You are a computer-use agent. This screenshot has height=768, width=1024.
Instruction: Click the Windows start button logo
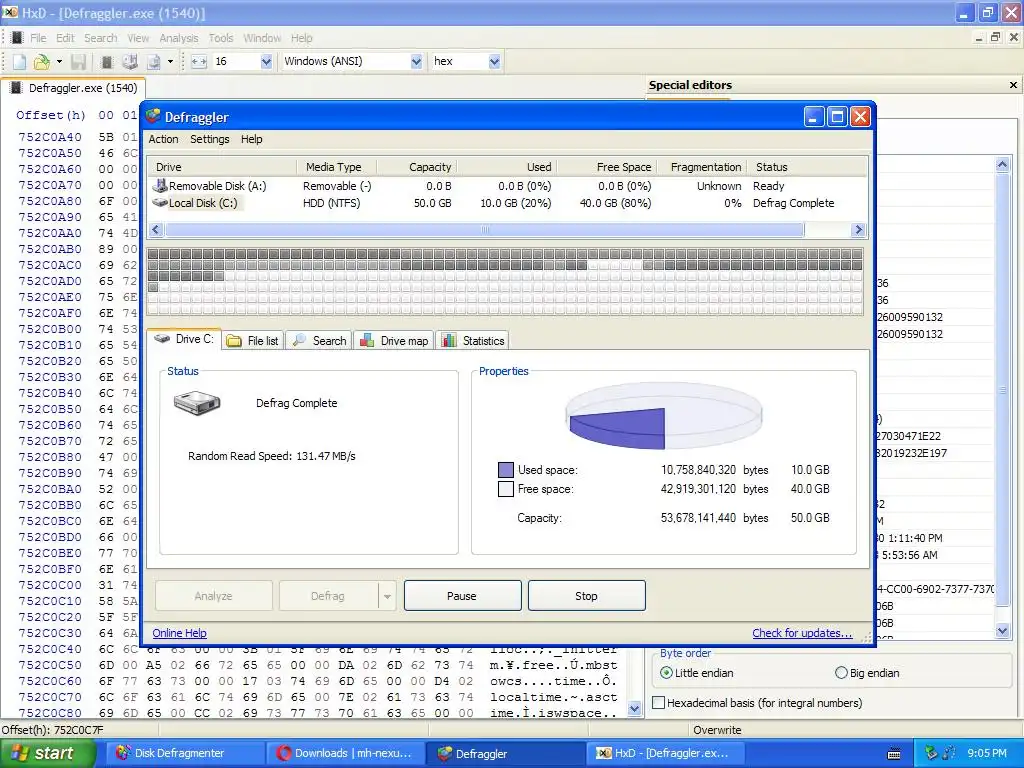coord(19,753)
